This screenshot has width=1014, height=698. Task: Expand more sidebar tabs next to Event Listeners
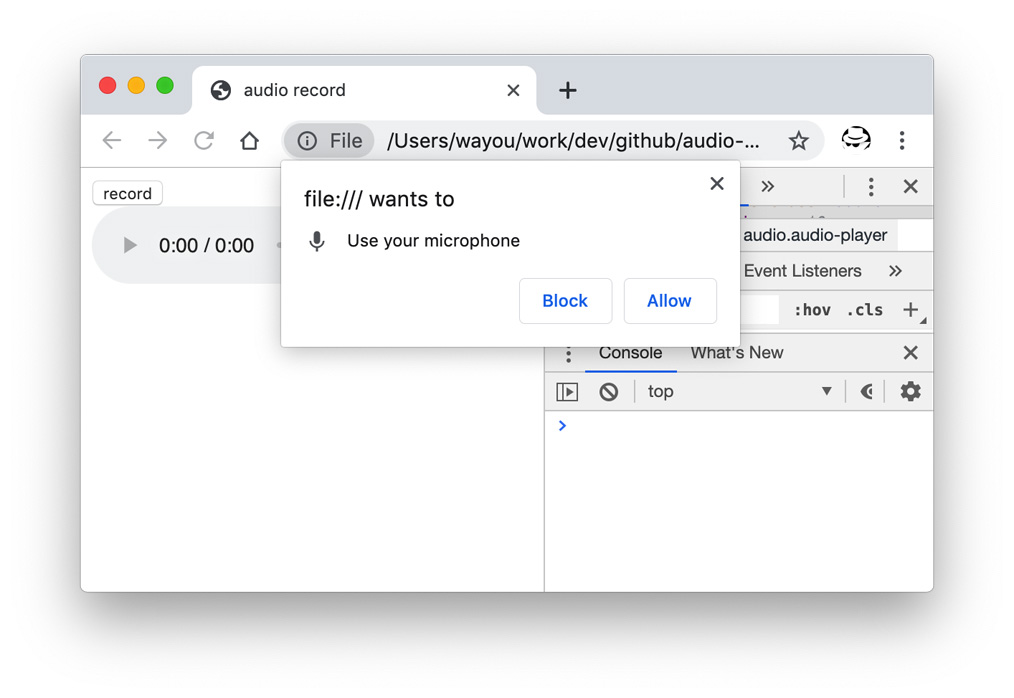[896, 271]
